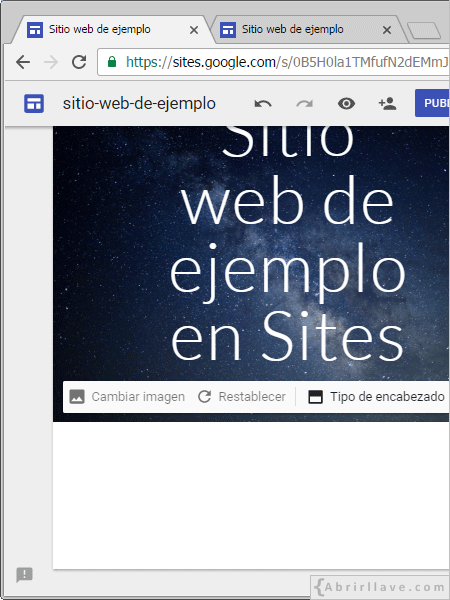Focus the sites.google.com address bar
This screenshot has width=450, height=600.
[x=274, y=62]
